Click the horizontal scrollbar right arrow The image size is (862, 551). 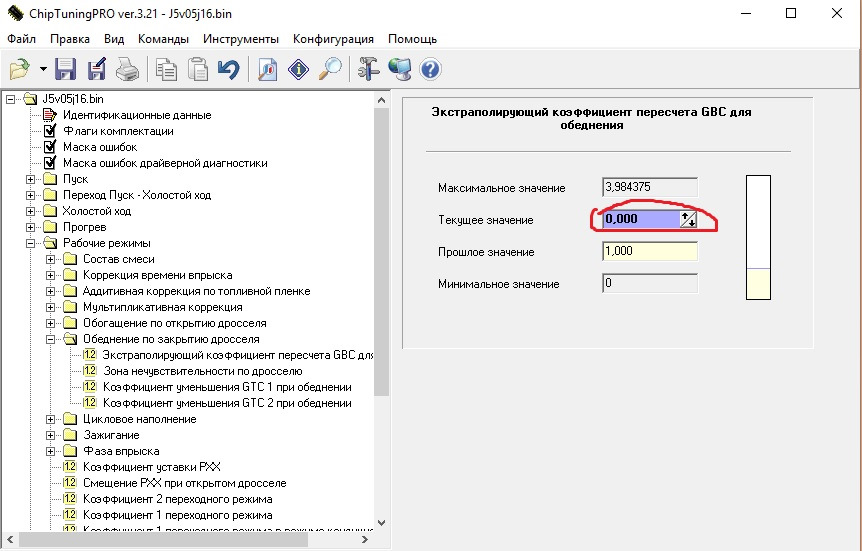click(x=365, y=539)
